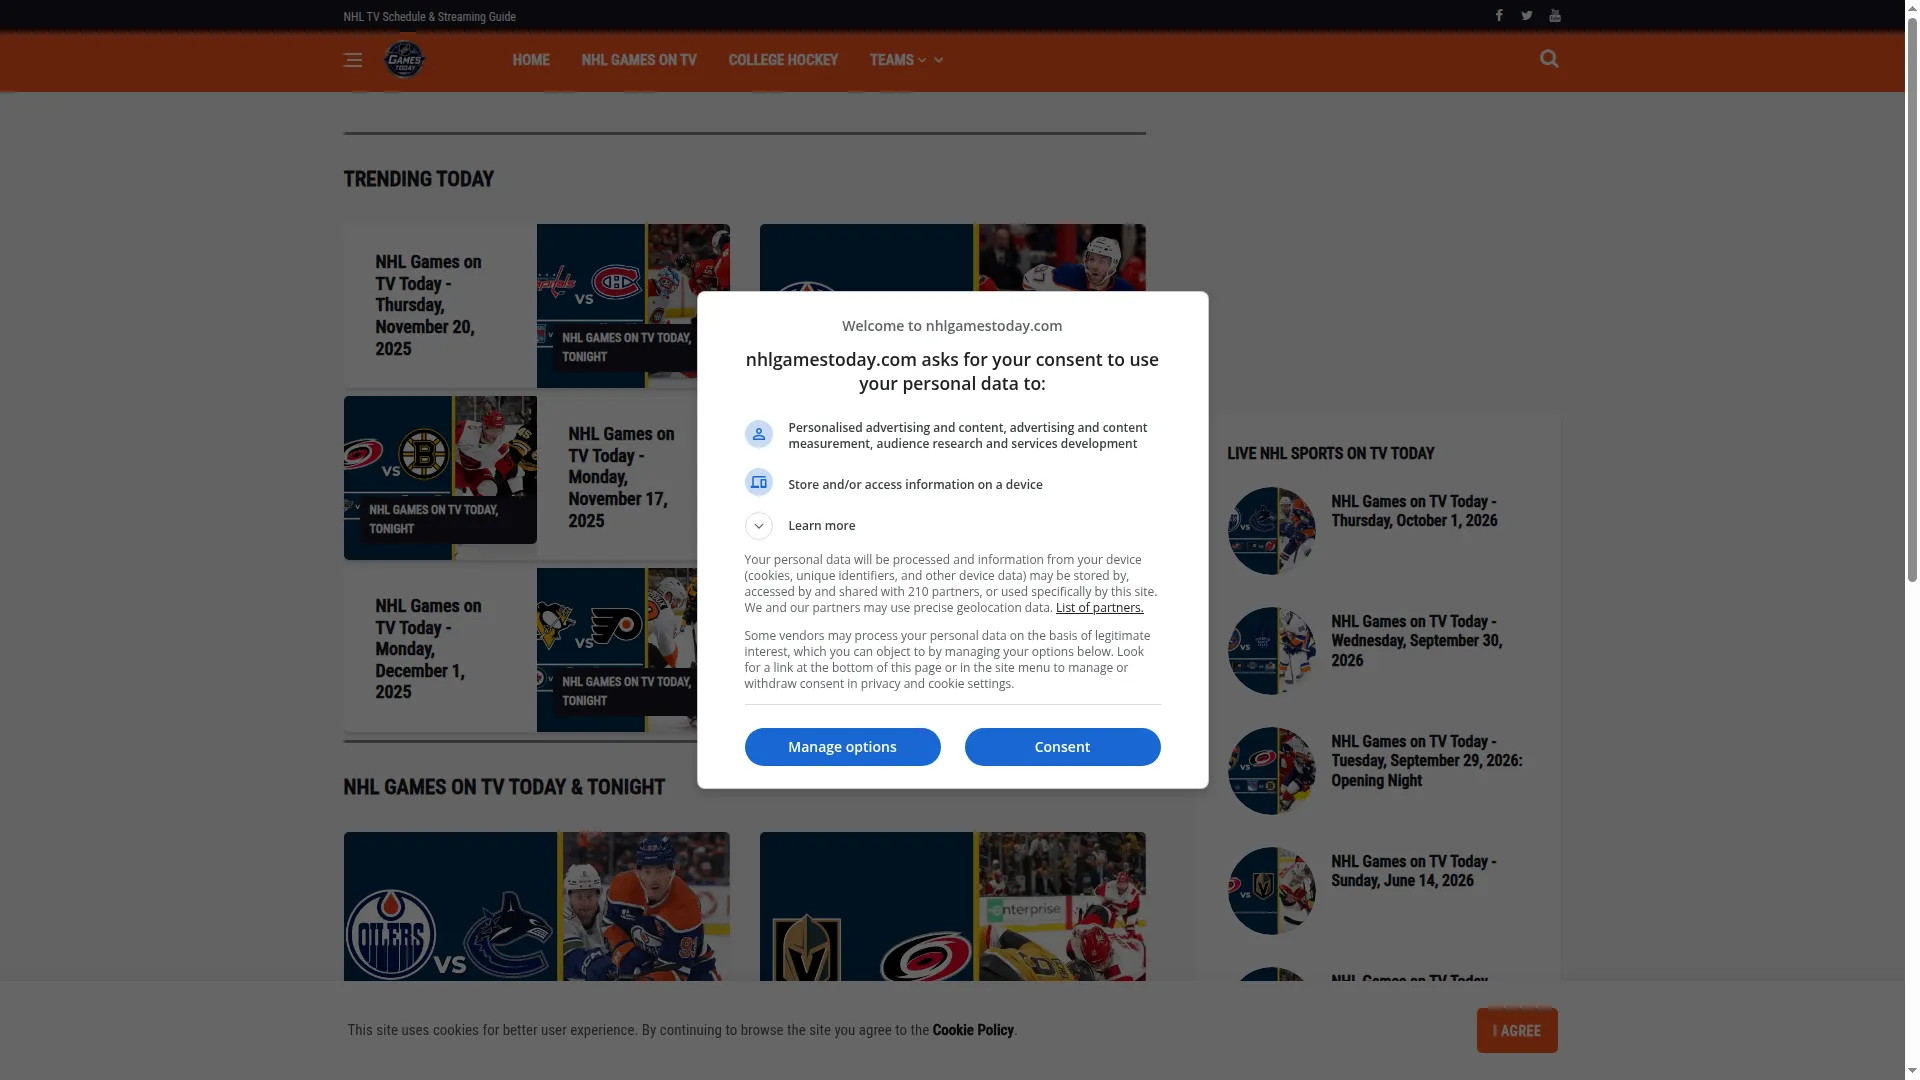Click round thumbnail beside October 1, 2026
This screenshot has height=1080, width=1920.
tap(1272, 531)
